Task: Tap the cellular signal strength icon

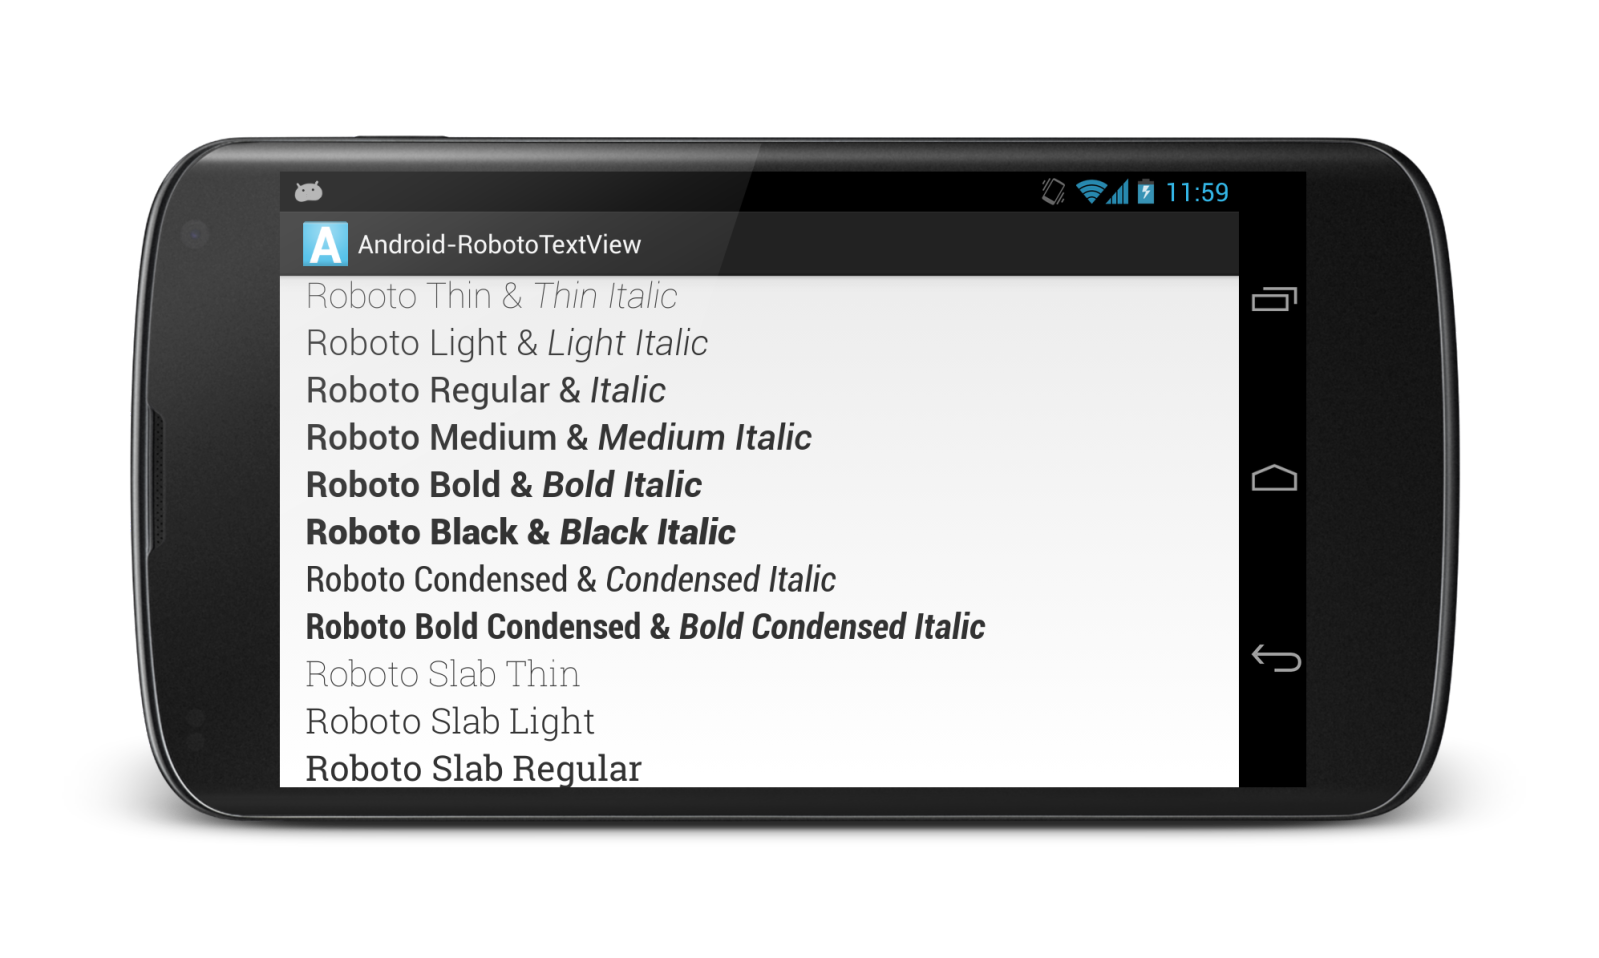Action: click(x=1118, y=191)
